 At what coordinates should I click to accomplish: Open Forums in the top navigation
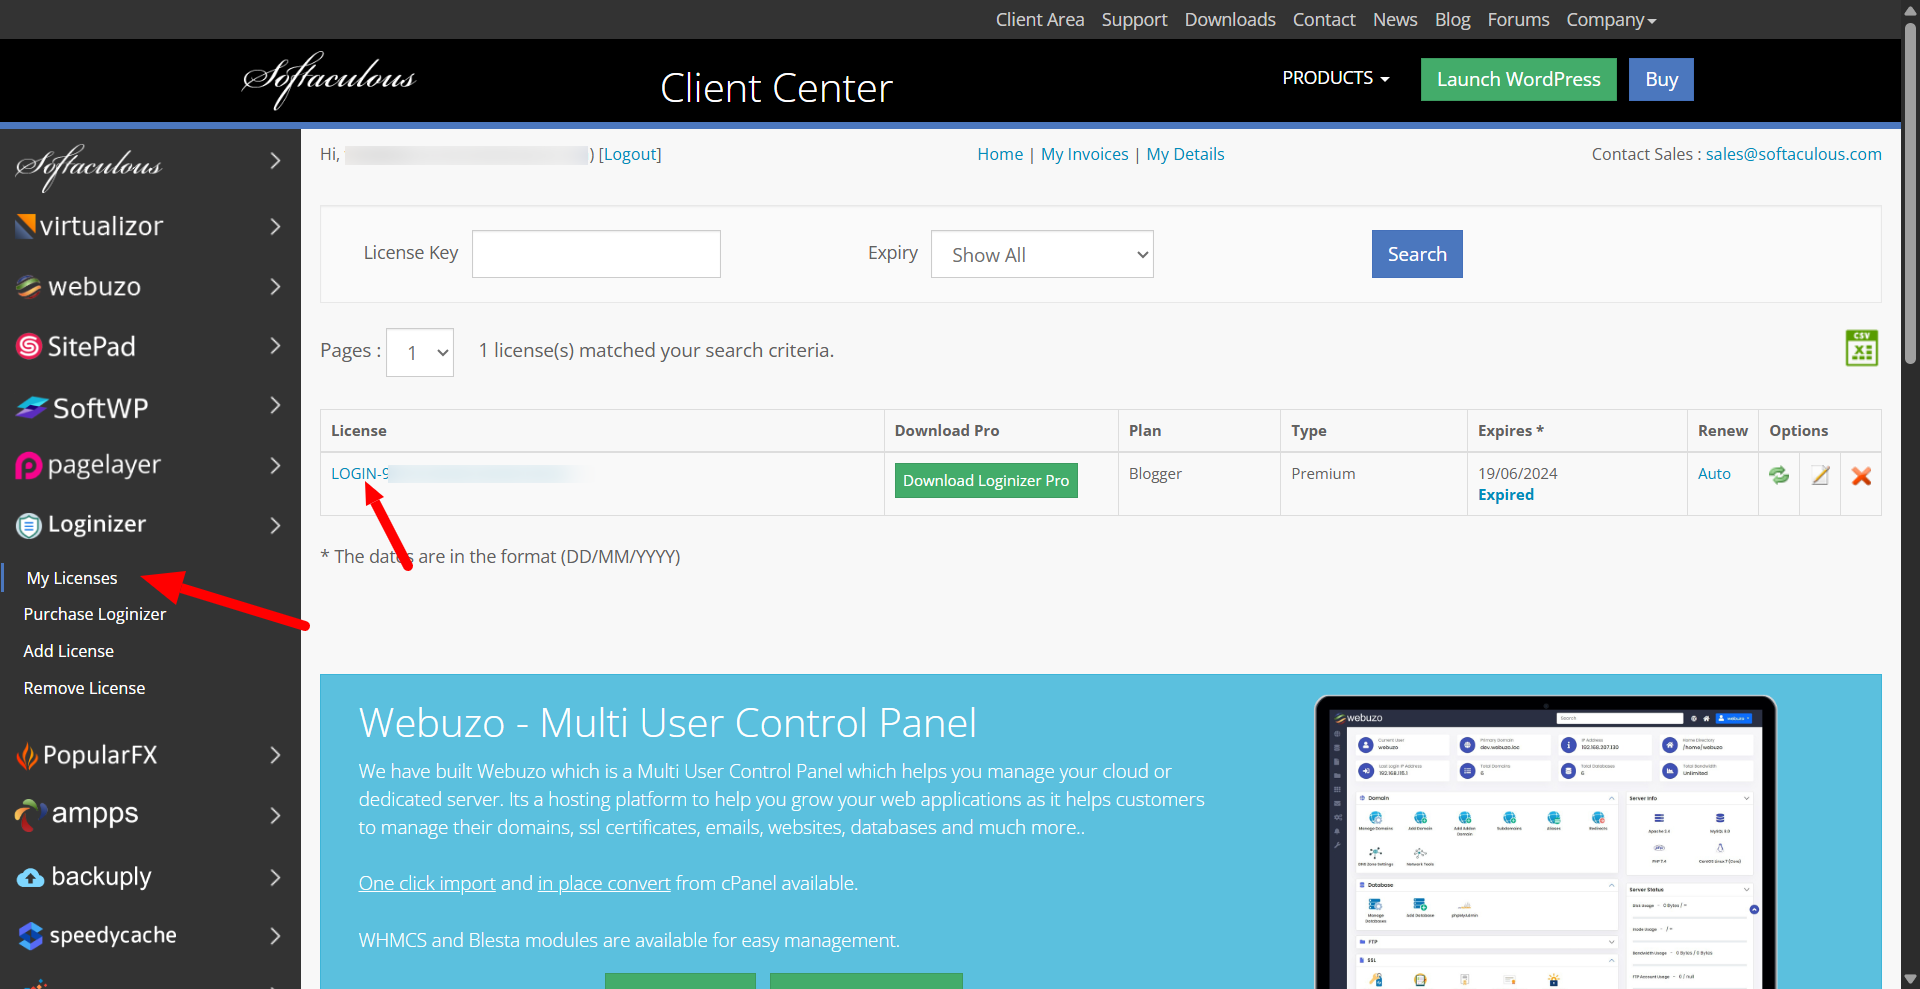pyautogui.click(x=1518, y=20)
